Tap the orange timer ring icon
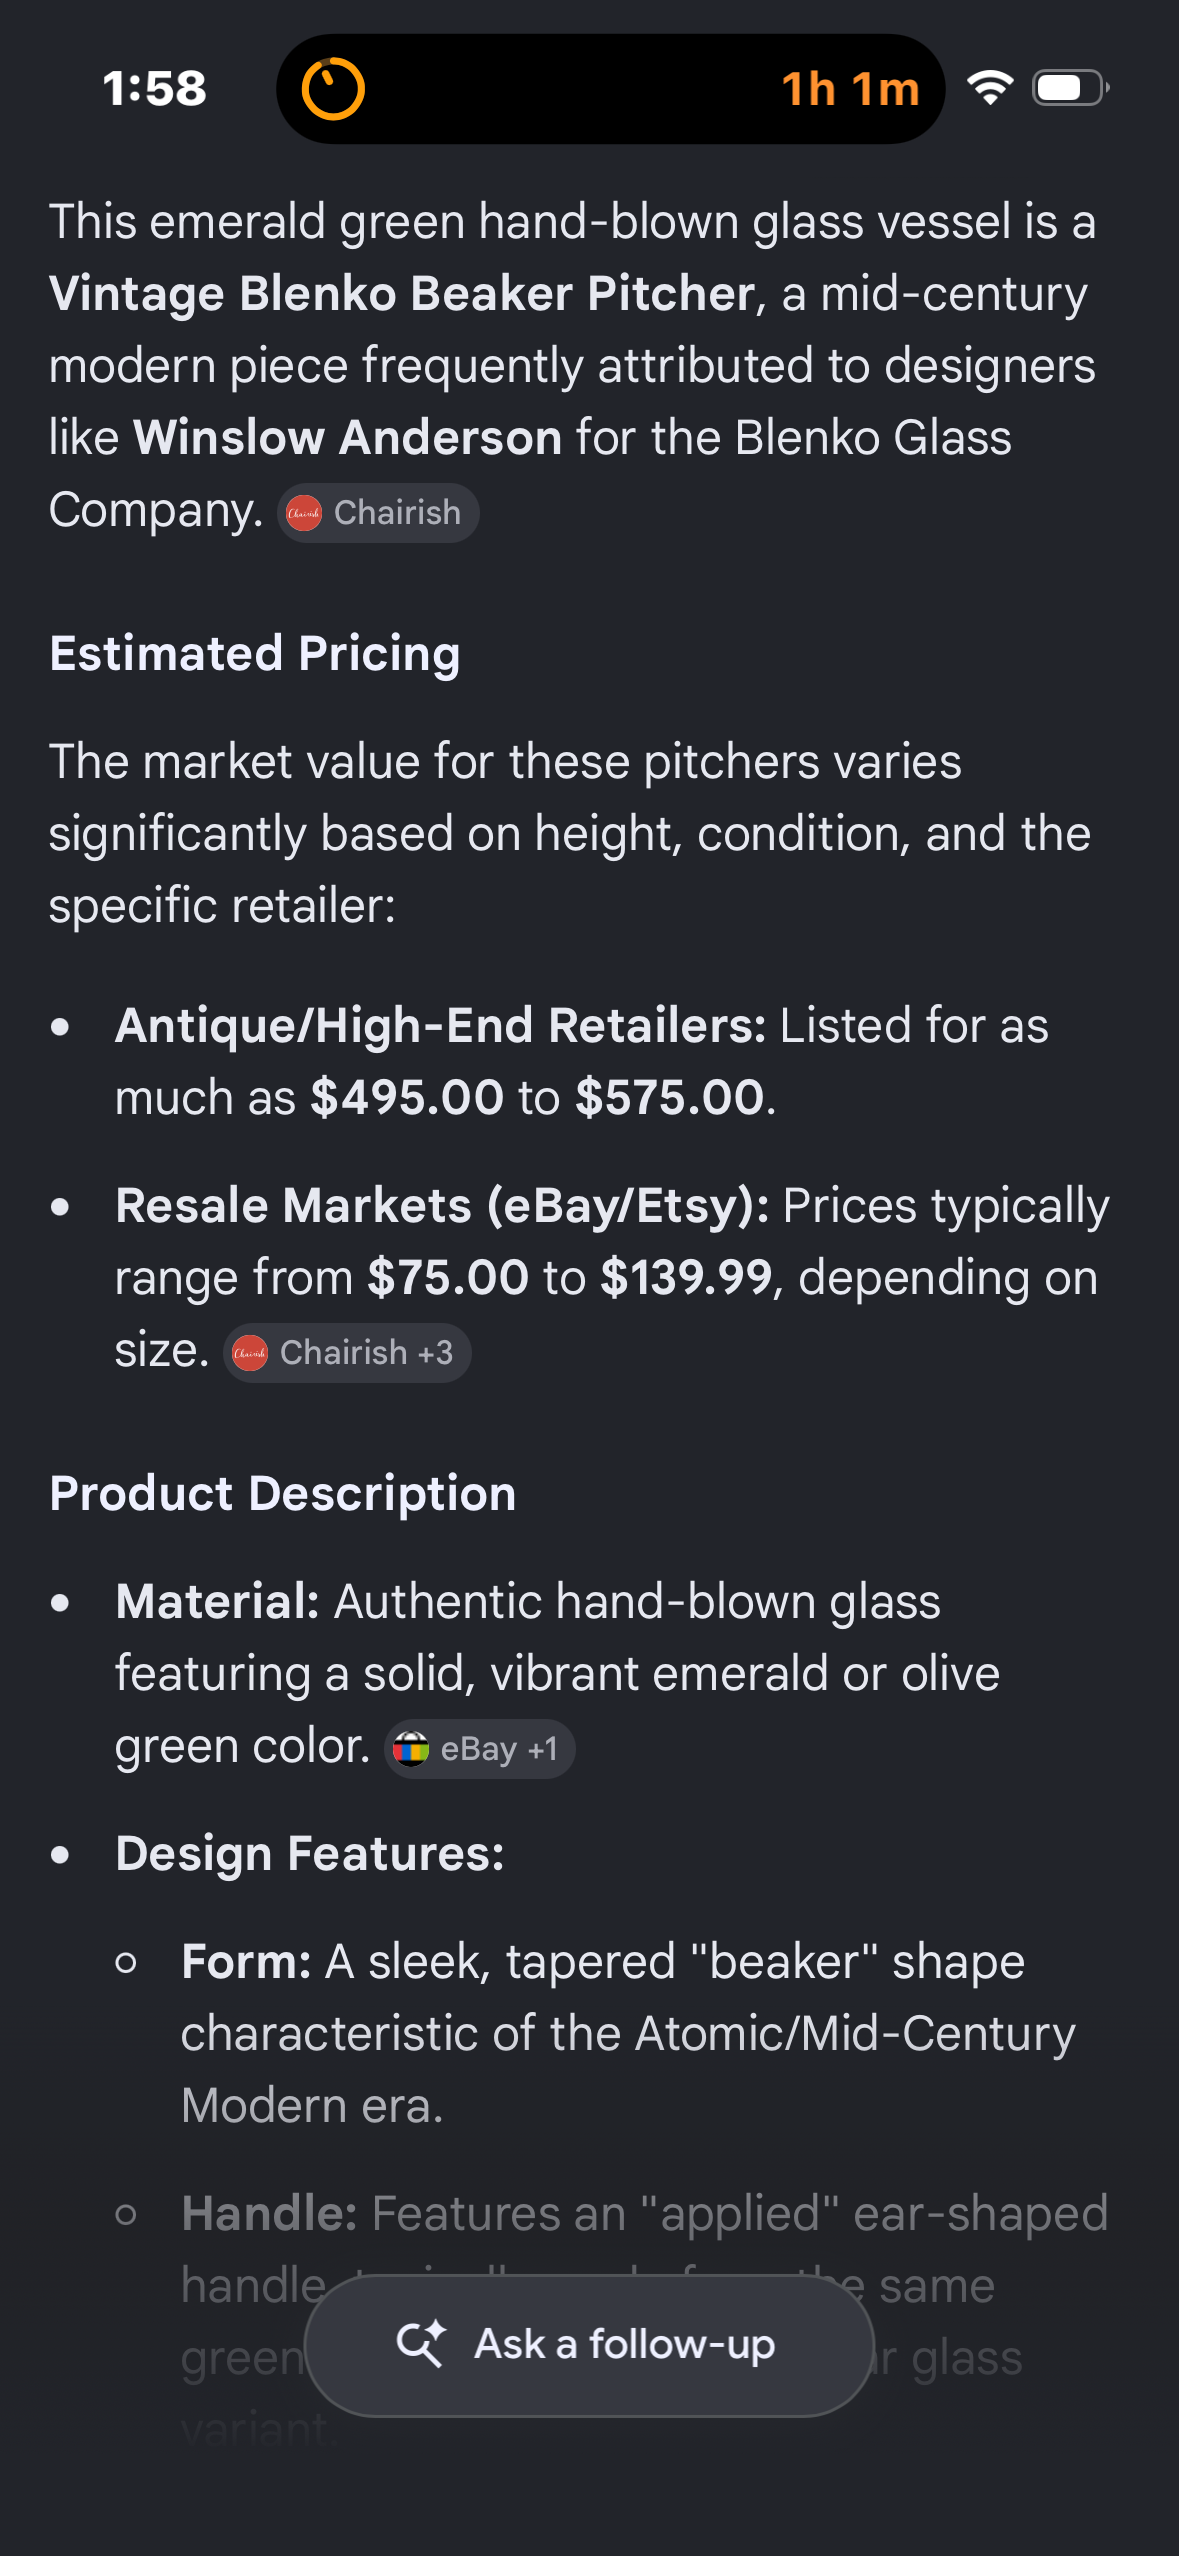Image resolution: width=1179 pixels, height=2556 pixels. click(x=333, y=89)
